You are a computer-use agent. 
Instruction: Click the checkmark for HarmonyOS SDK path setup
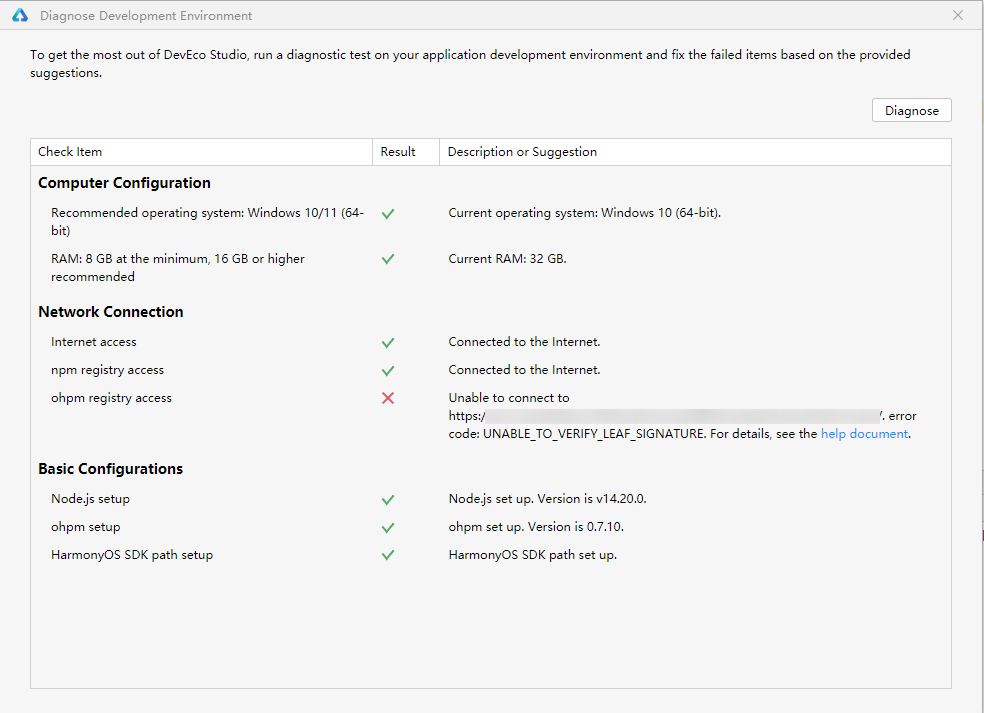click(x=387, y=555)
